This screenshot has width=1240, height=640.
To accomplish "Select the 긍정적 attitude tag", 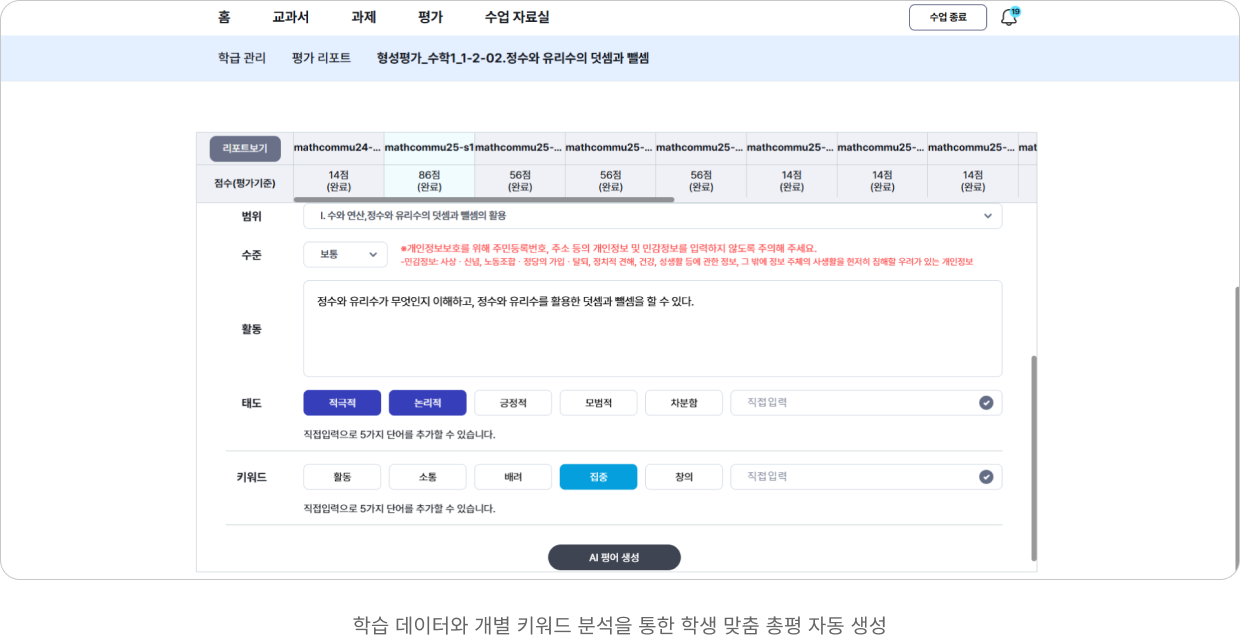I will tap(513, 403).
